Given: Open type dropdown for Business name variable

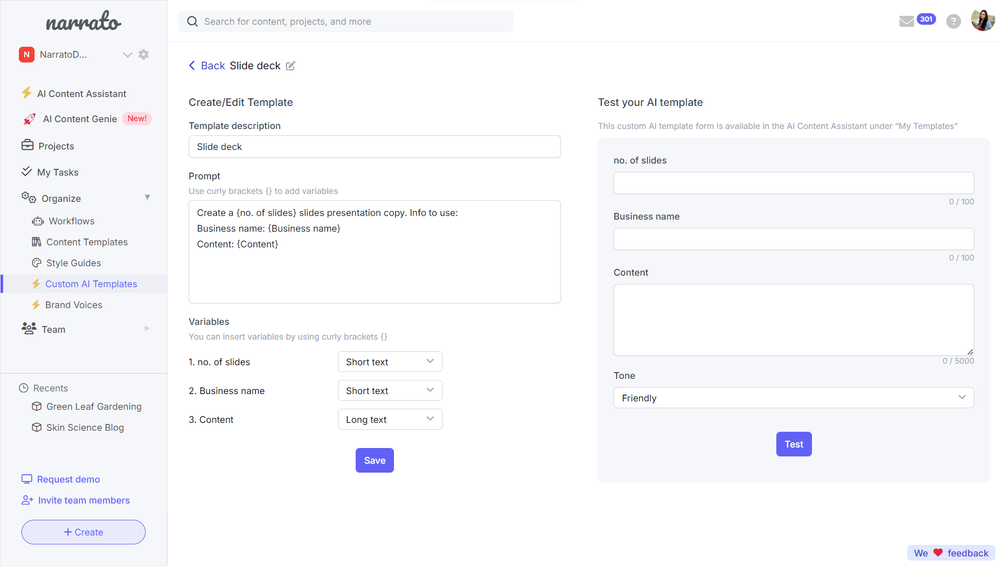Looking at the screenshot, I should pos(390,391).
